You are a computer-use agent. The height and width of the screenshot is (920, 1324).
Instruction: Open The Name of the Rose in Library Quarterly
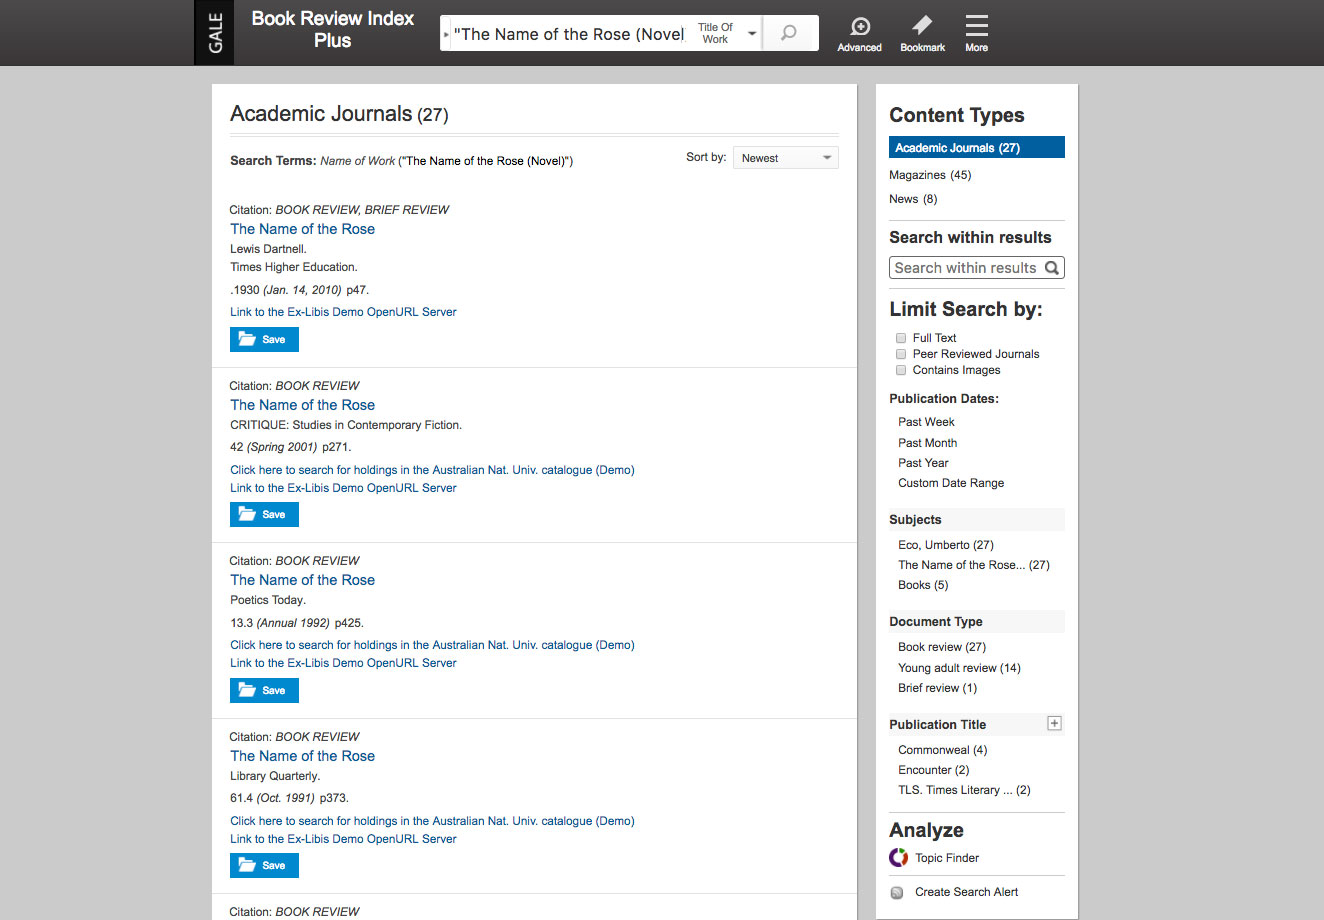(x=302, y=756)
